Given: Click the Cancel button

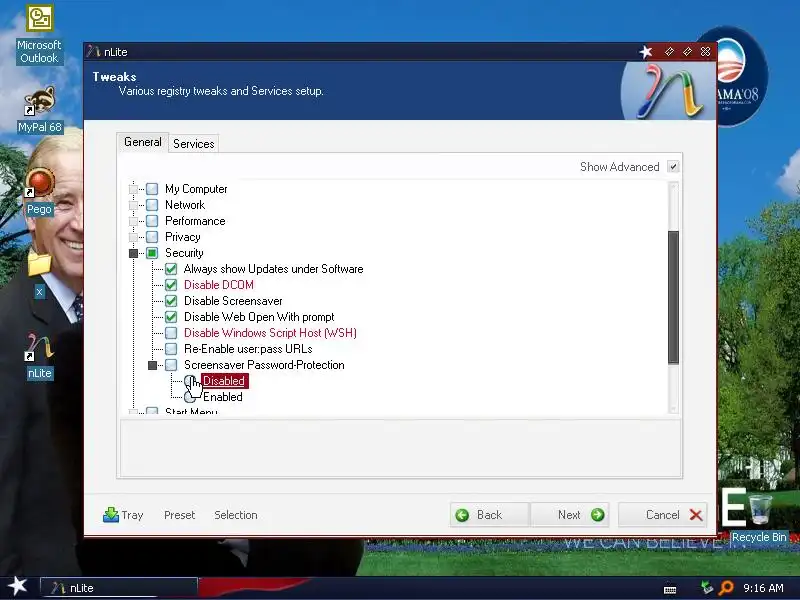Looking at the screenshot, I should (x=663, y=515).
